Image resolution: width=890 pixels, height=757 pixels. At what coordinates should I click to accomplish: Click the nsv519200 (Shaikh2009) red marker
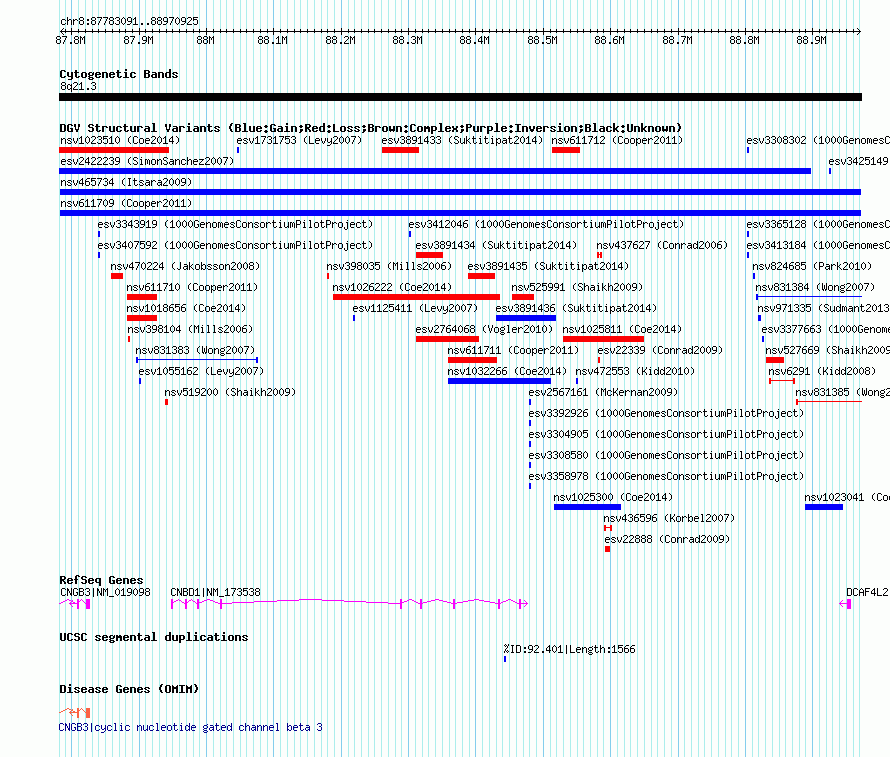(x=166, y=402)
